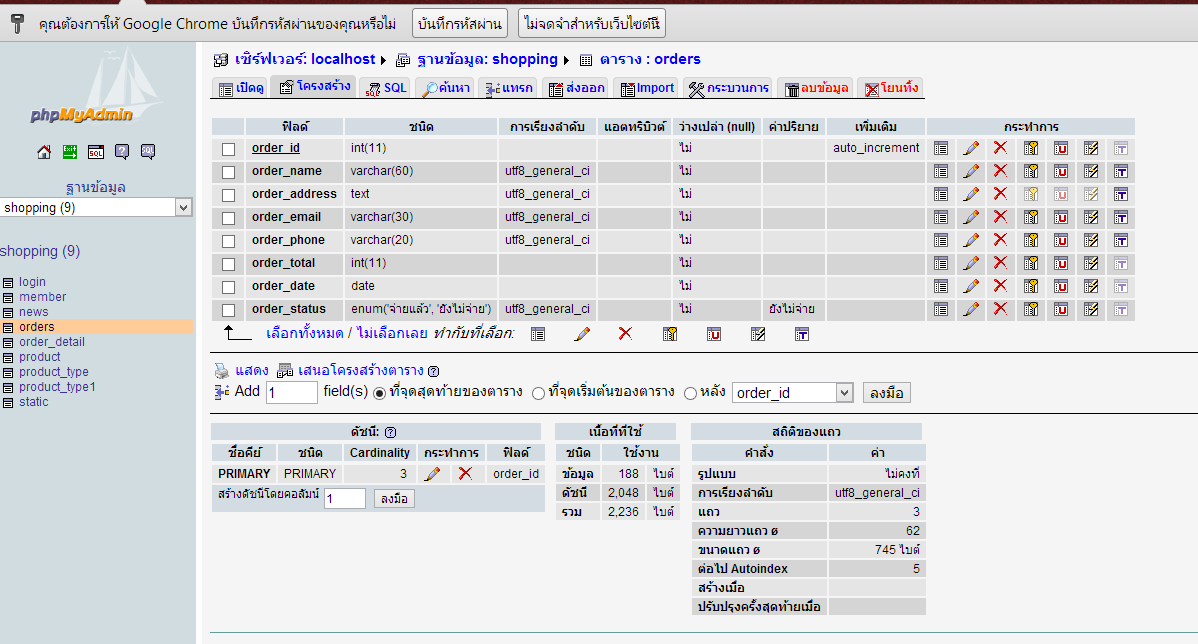
Task: Click the ไม่เลือกเลย unselect all link
Action: click(392, 333)
